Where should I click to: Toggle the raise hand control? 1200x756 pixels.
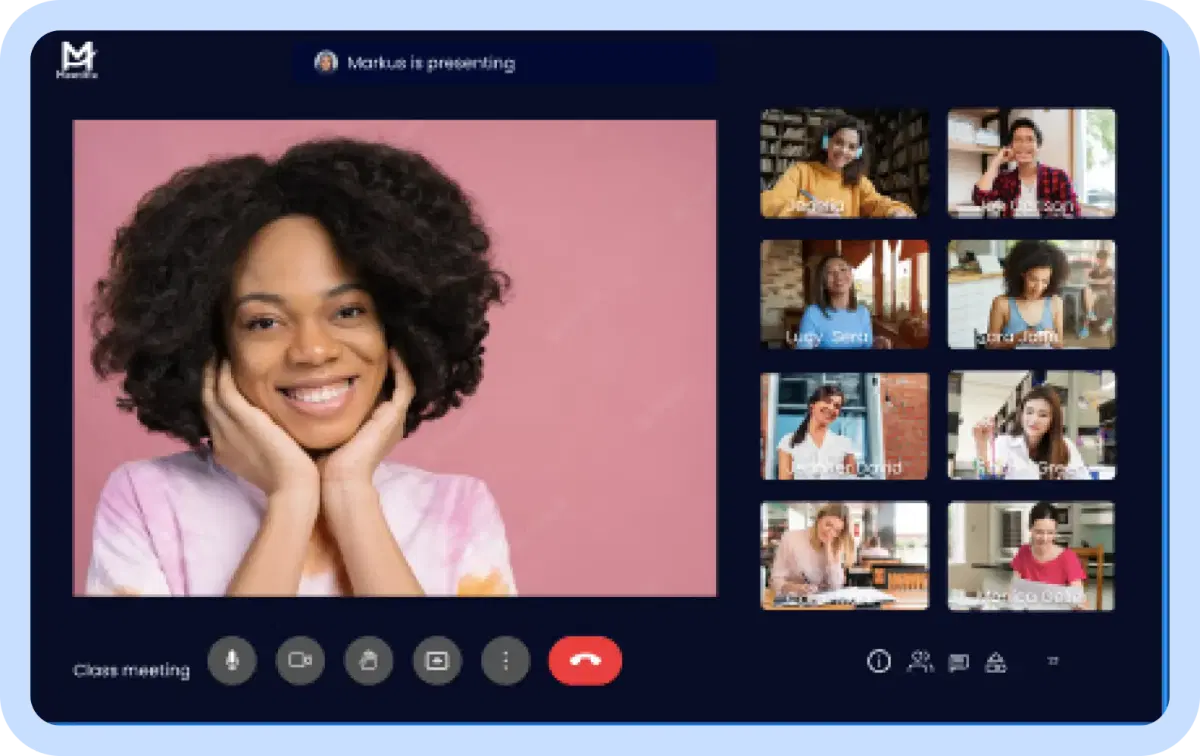point(369,660)
